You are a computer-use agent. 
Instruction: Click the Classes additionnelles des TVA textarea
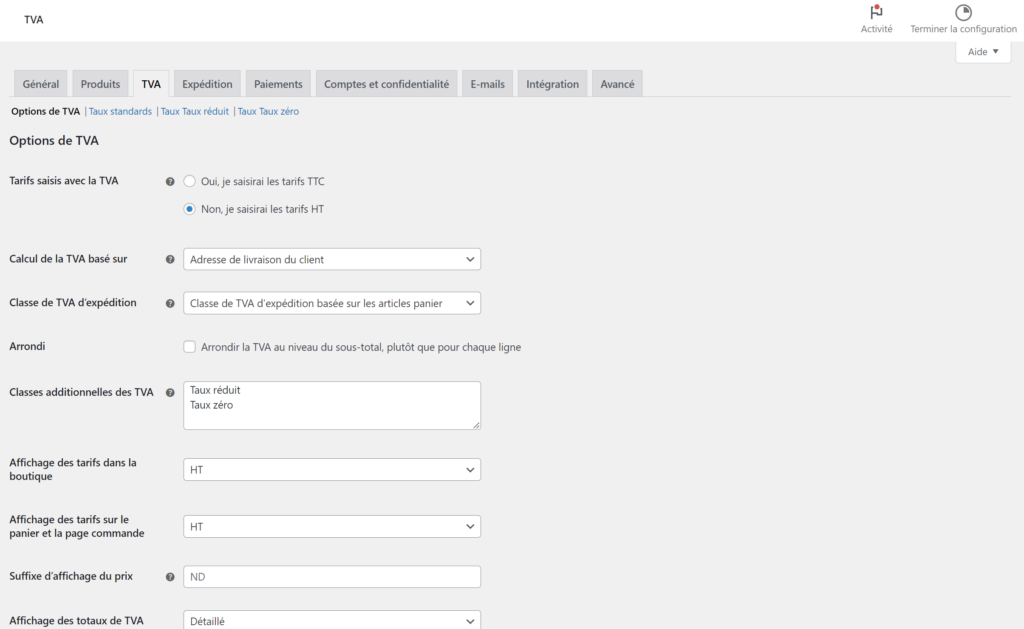[x=332, y=406]
